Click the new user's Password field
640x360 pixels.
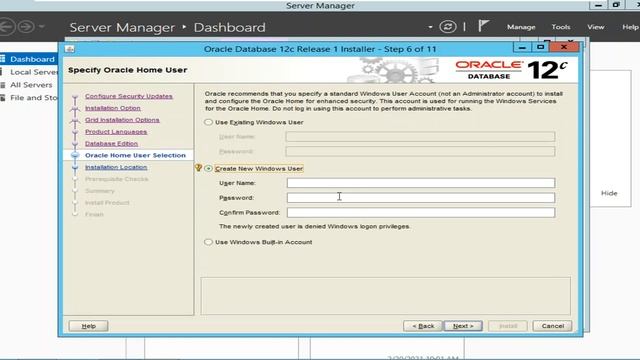[421, 198]
